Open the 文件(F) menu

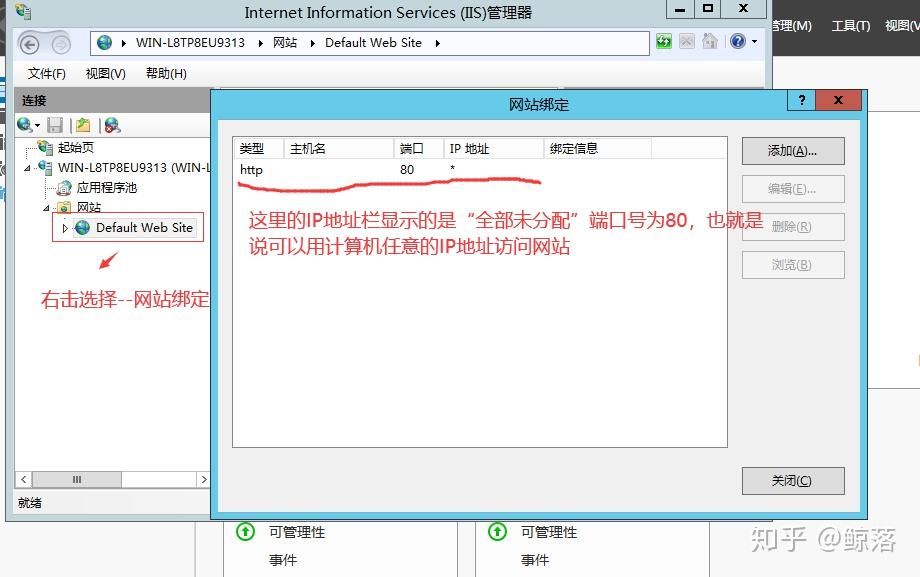[x=46, y=72]
